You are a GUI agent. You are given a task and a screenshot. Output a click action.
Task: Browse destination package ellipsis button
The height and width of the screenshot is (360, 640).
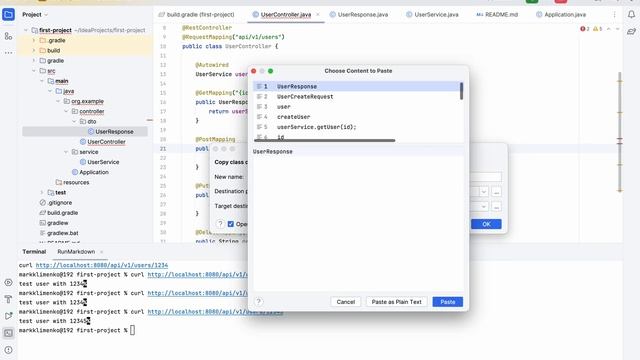[x=496, y=192]
